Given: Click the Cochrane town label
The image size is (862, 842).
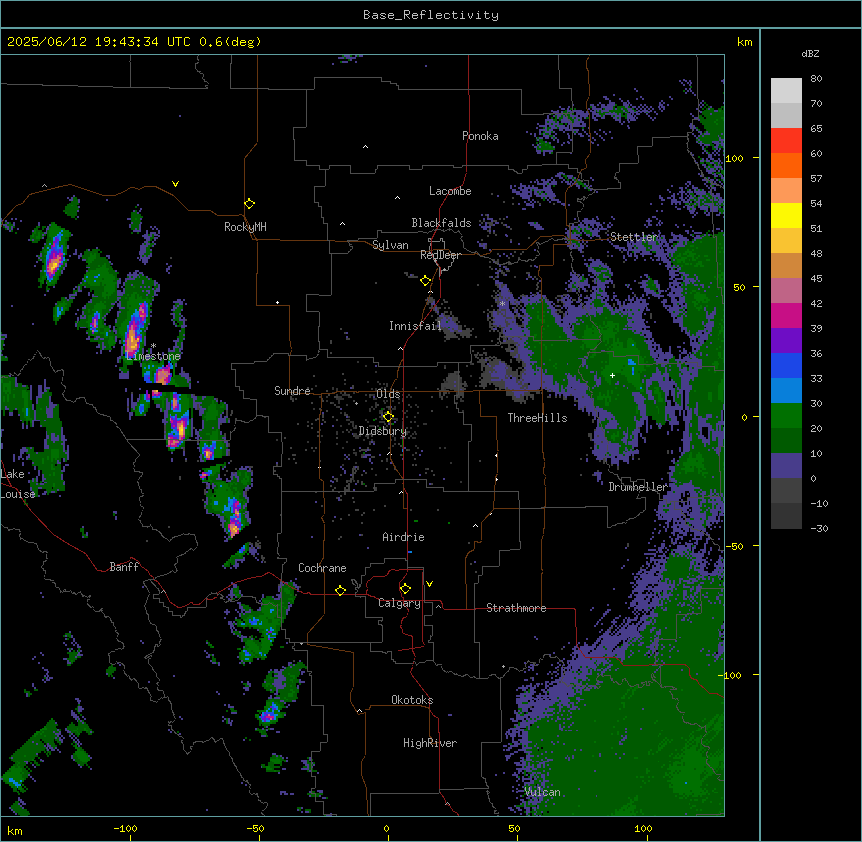Looking at the screenshot, I should click(x=322, y=568).
